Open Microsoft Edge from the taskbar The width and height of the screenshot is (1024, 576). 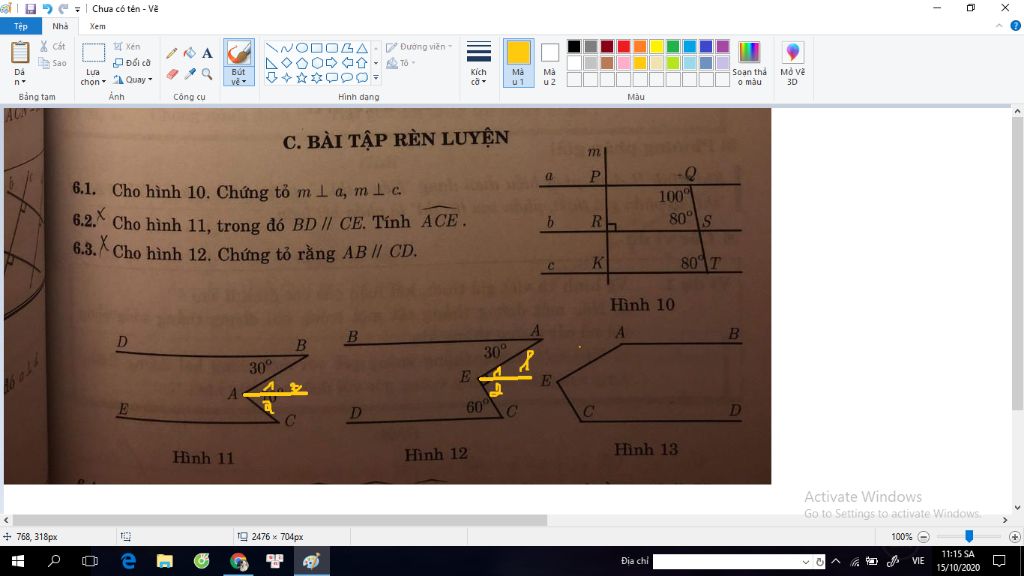128,561
